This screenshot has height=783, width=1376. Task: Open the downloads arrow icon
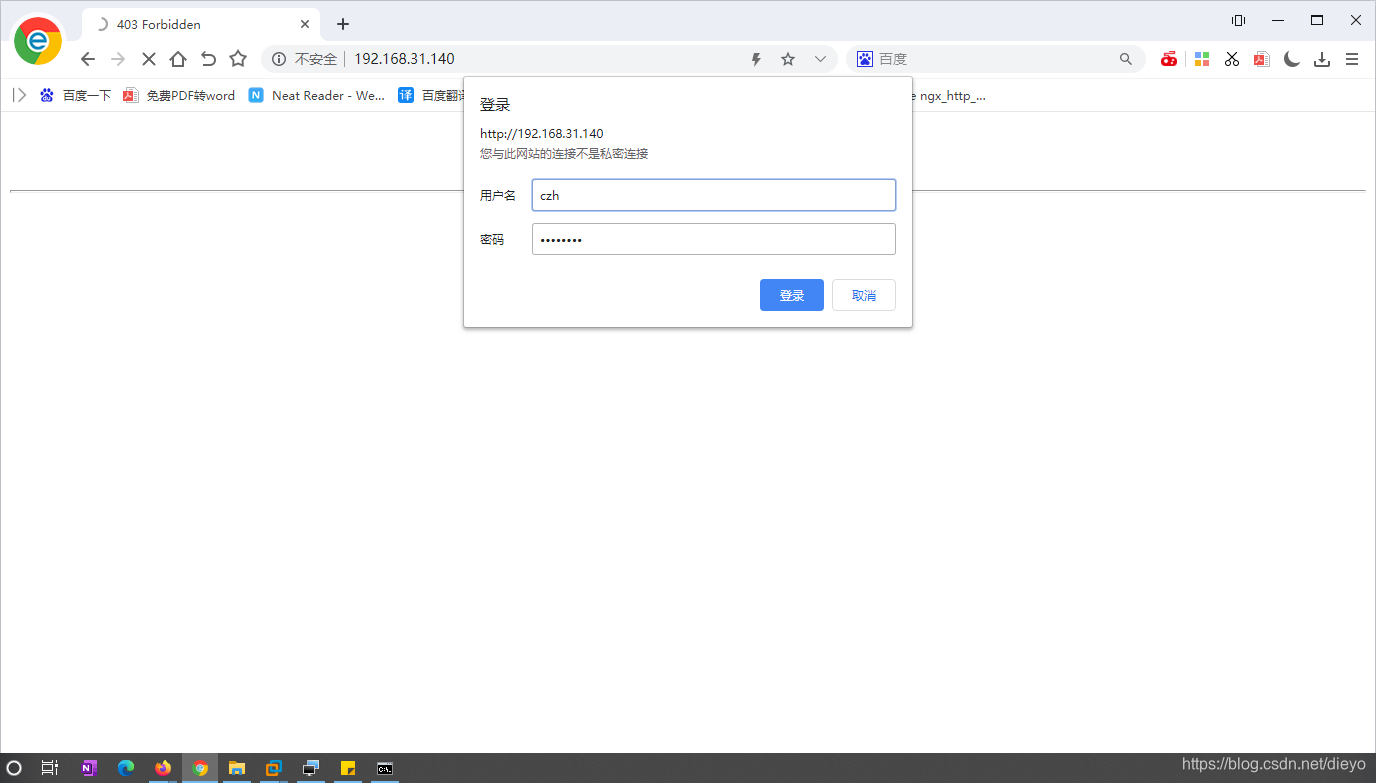(1322, 59)
